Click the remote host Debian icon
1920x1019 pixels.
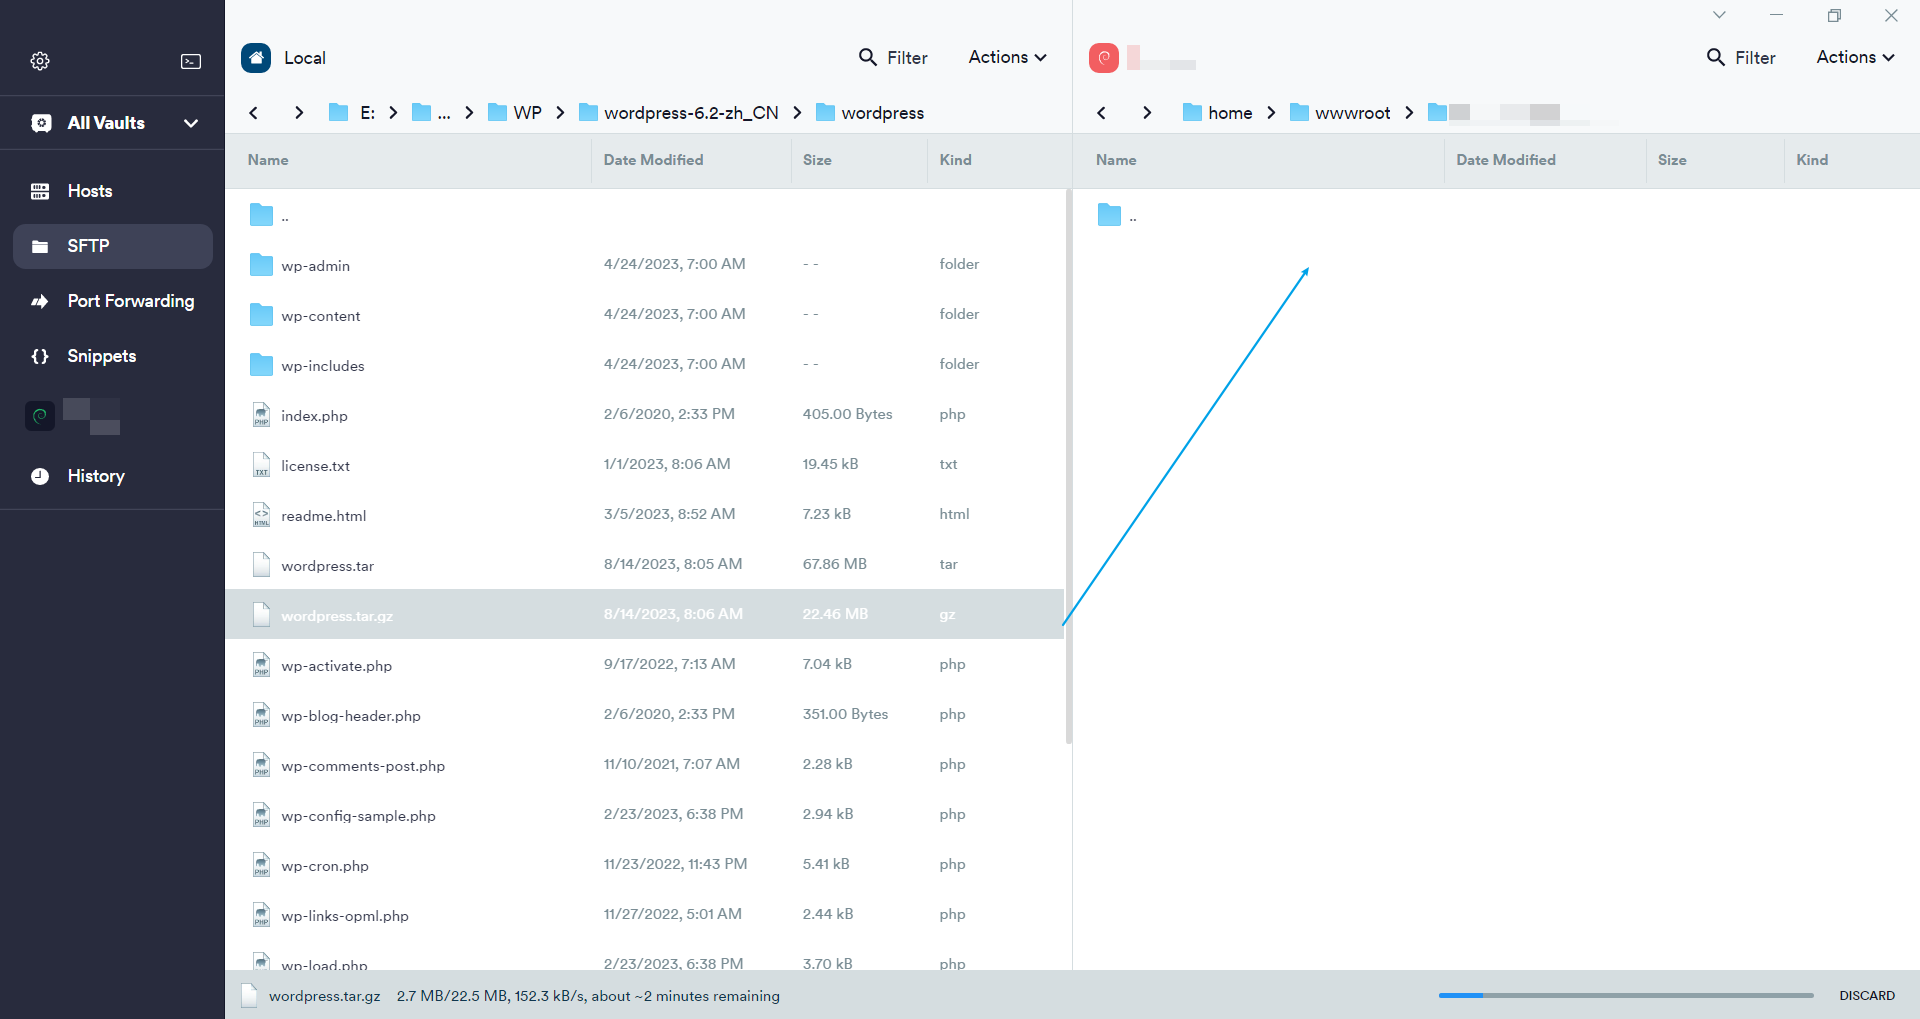pos(1104,58)
